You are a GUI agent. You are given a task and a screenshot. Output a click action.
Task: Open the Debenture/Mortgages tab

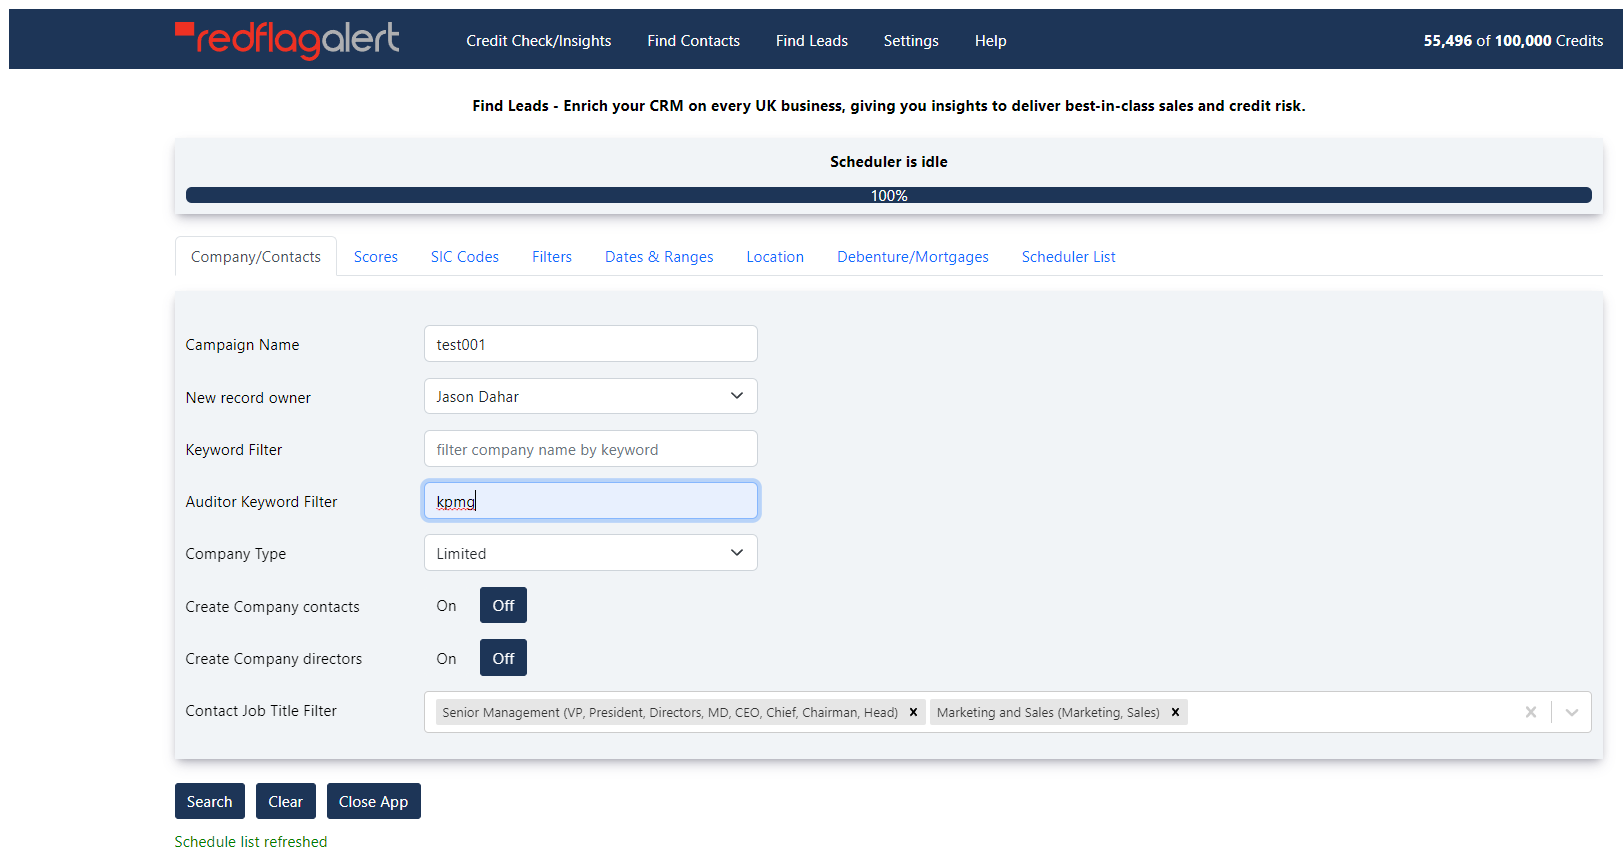coord(913,256)
